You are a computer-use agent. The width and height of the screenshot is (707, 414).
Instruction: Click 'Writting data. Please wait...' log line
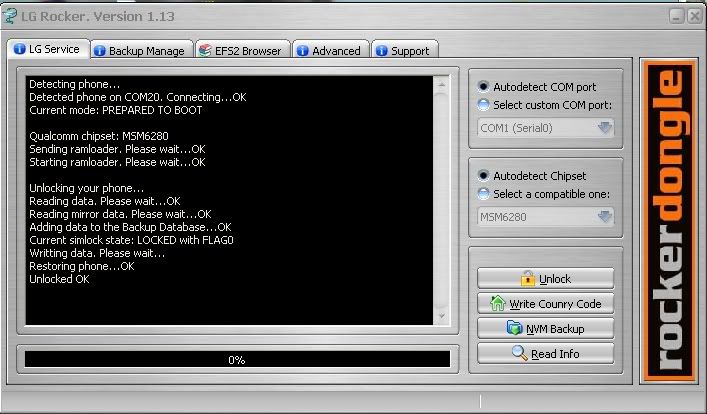97,253
